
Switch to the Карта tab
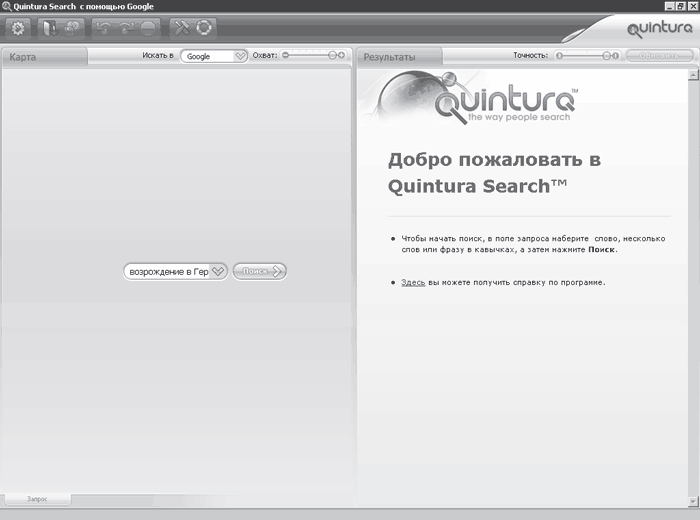coord(24,57)
